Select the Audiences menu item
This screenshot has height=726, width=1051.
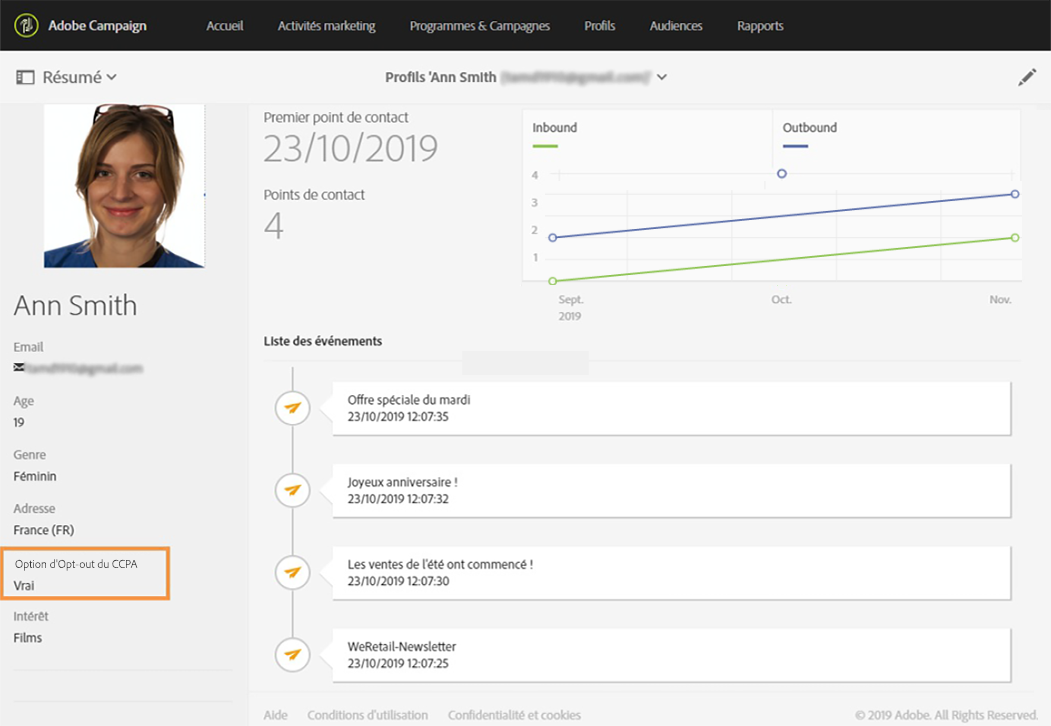[676, 26]
